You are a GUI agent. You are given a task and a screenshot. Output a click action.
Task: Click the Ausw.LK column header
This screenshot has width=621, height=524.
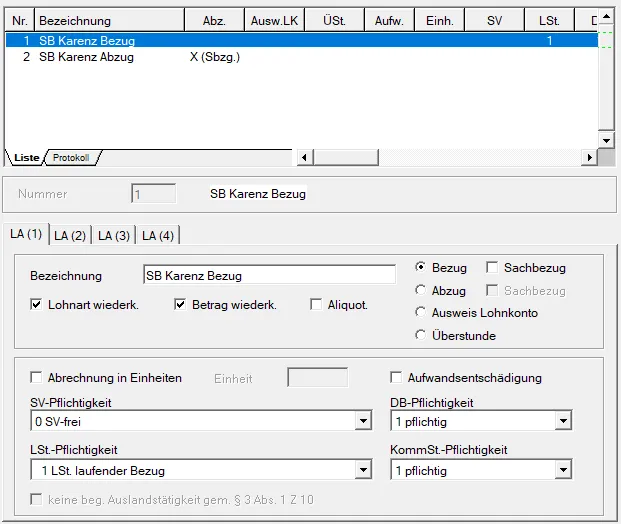274,21
